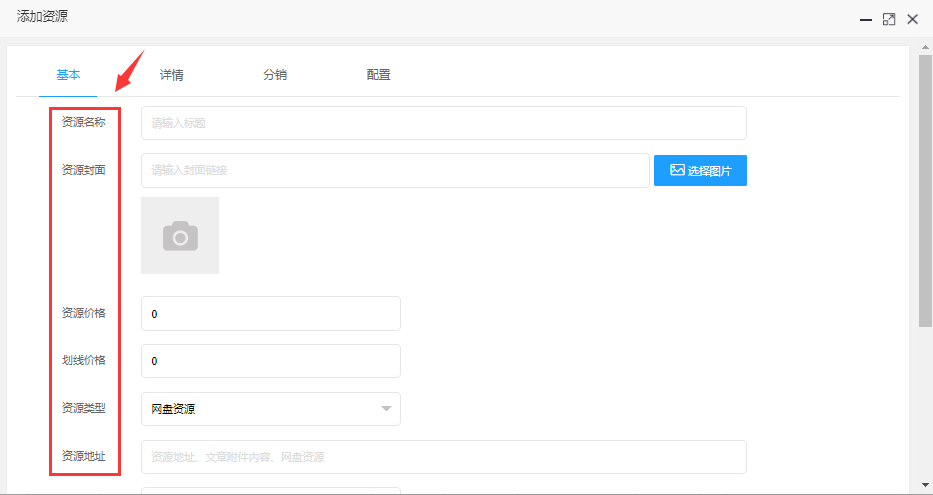Click the 资源地址 input field
This screenshot has height=495, width=933.
444,457
